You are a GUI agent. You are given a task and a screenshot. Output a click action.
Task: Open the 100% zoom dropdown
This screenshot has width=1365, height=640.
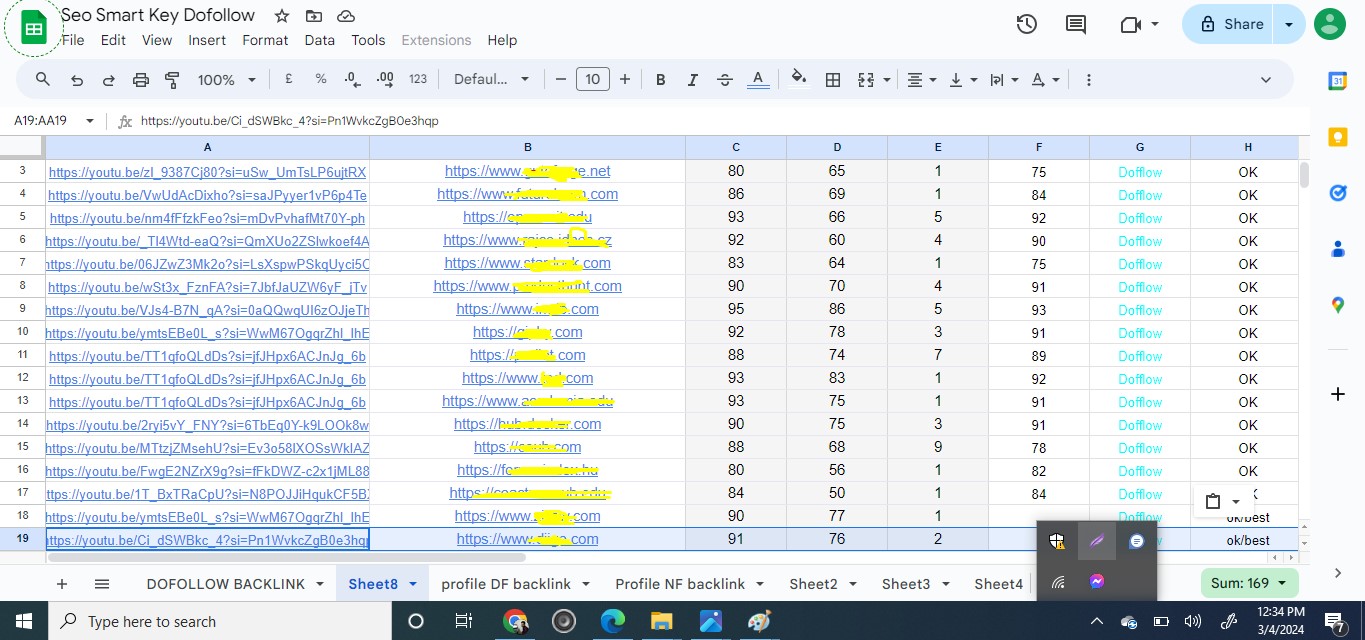[x=226, y=80]
